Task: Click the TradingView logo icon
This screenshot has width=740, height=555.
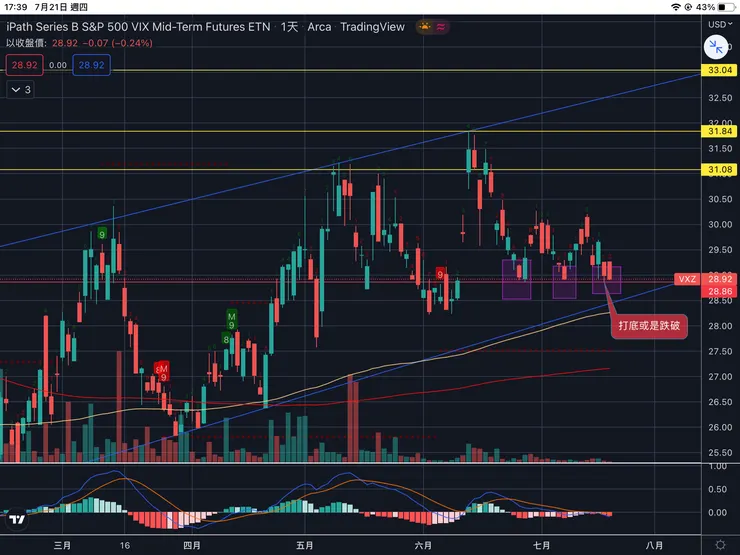Action: [x=17, y=520]
